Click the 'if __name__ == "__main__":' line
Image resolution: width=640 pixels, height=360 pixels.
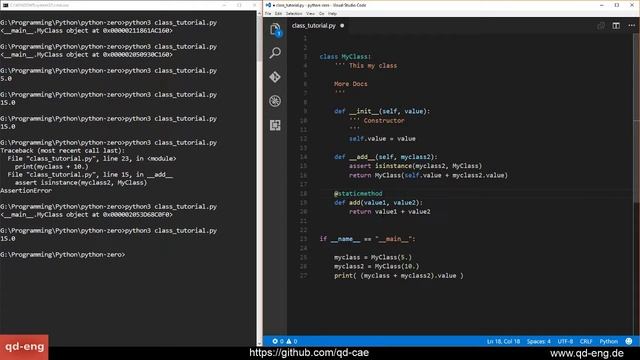(367, 239)
